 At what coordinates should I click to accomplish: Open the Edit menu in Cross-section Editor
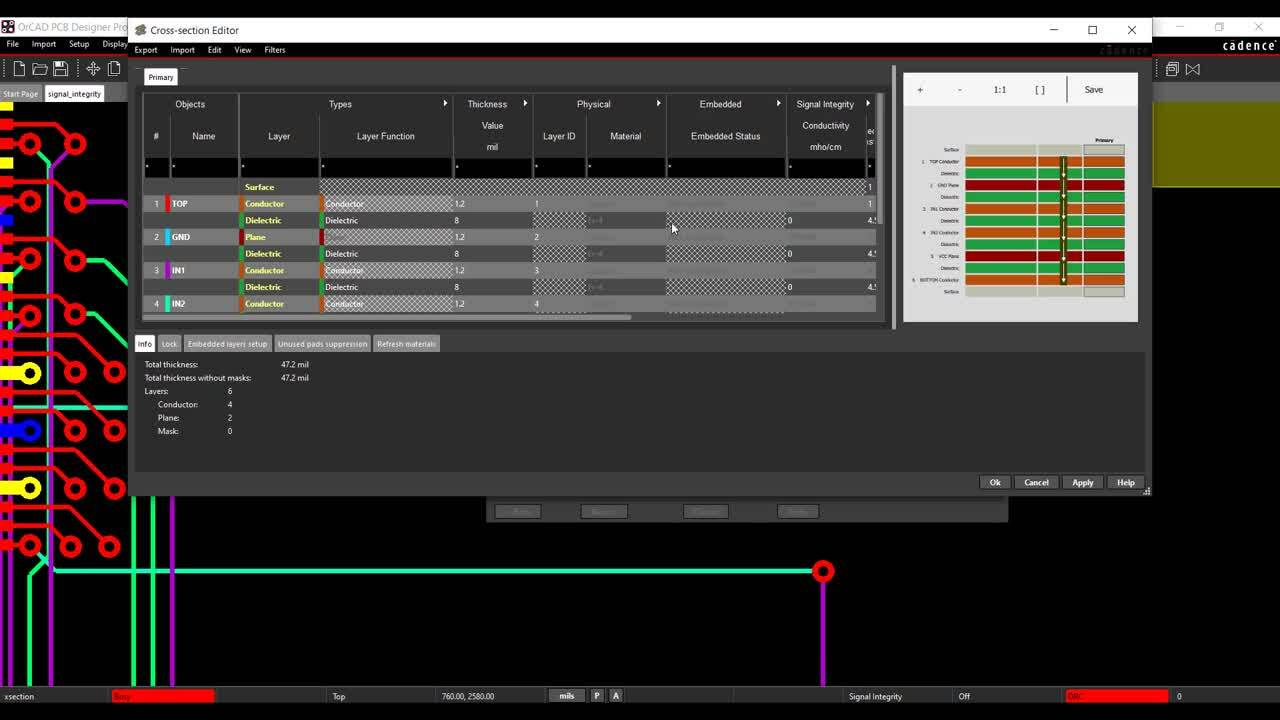tap(214, 50)
